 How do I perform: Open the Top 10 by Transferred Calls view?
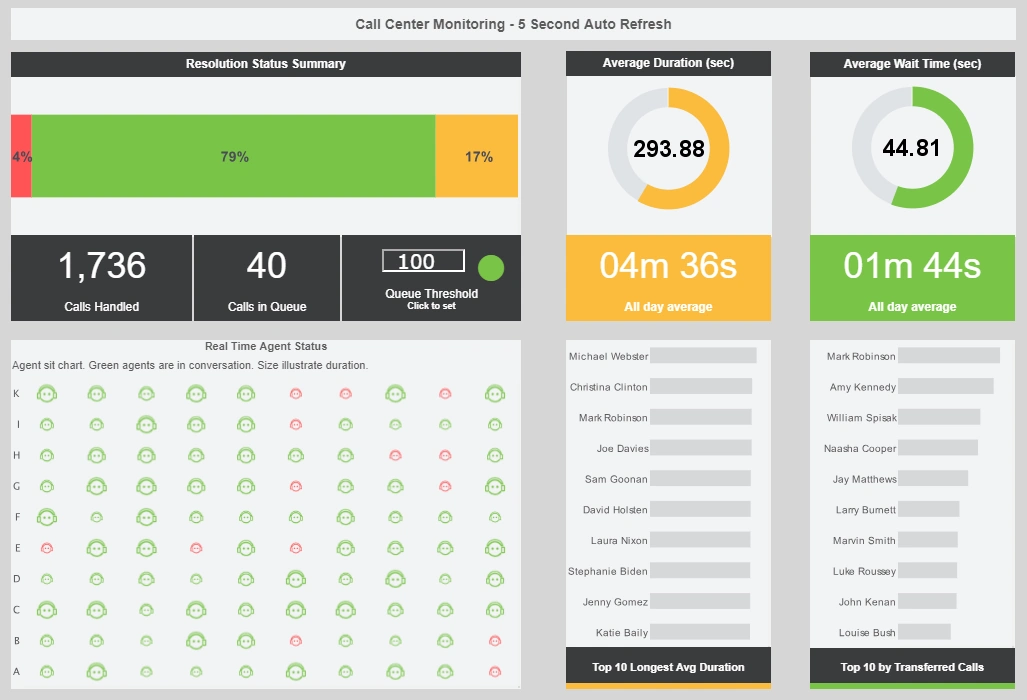click(x=912, y=666)
